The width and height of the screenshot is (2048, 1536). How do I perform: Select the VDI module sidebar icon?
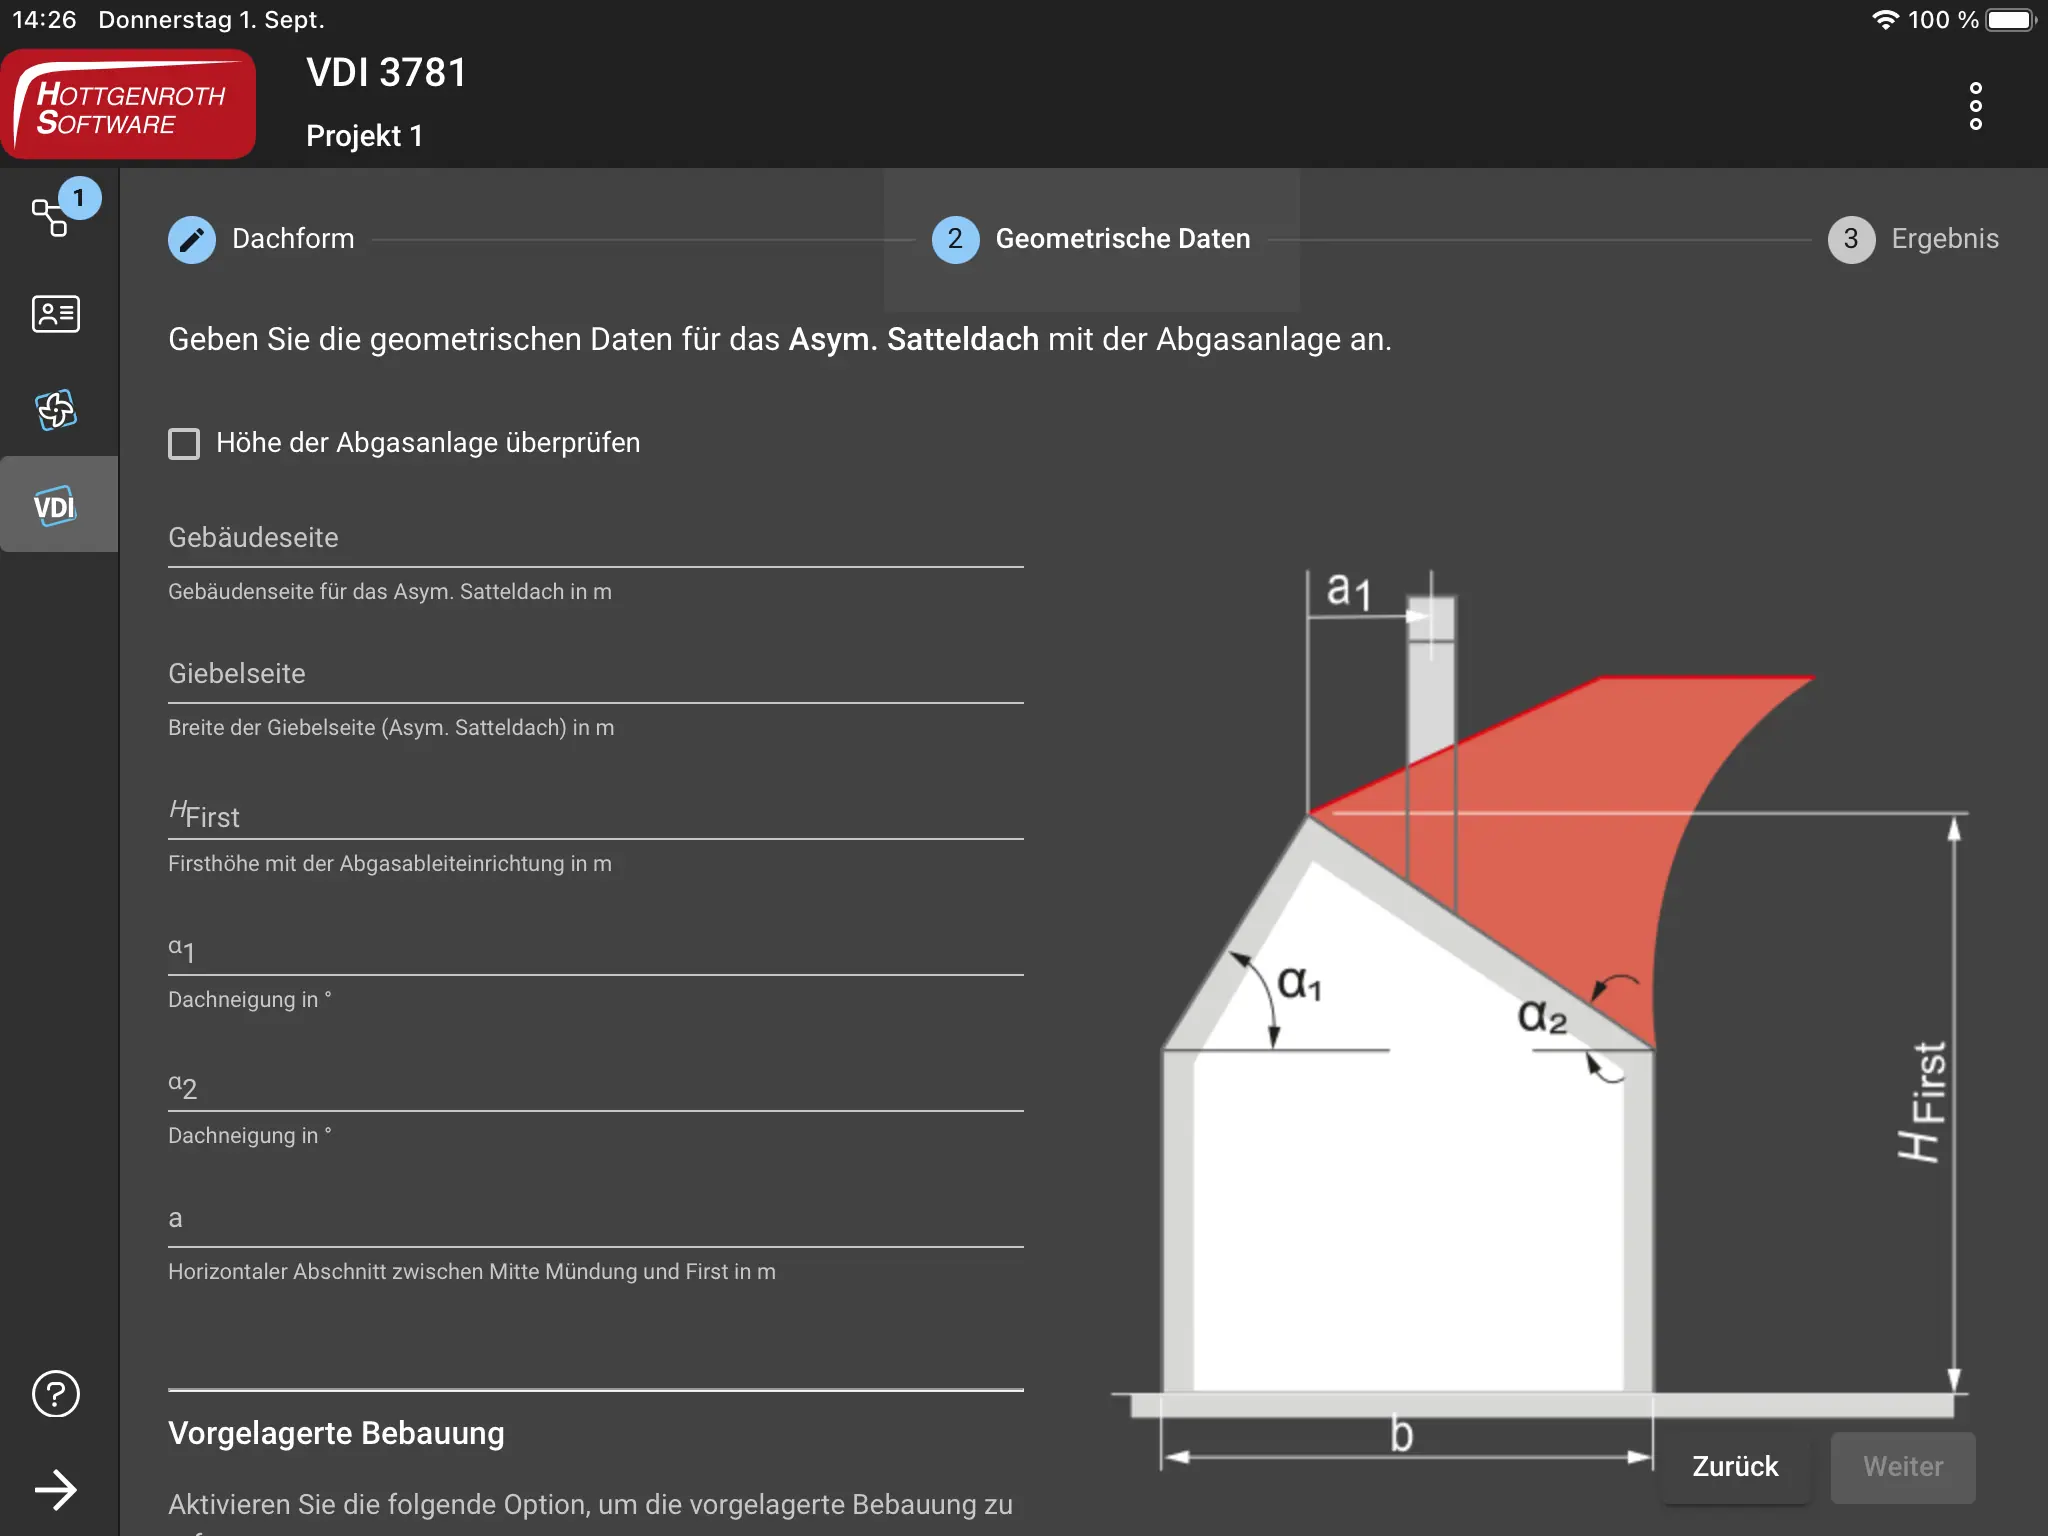[x=56, y=506]
